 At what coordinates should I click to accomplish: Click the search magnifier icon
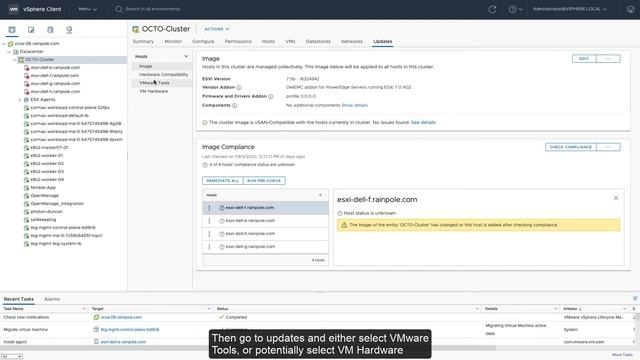pyautogui.click(x=119, y=9)
